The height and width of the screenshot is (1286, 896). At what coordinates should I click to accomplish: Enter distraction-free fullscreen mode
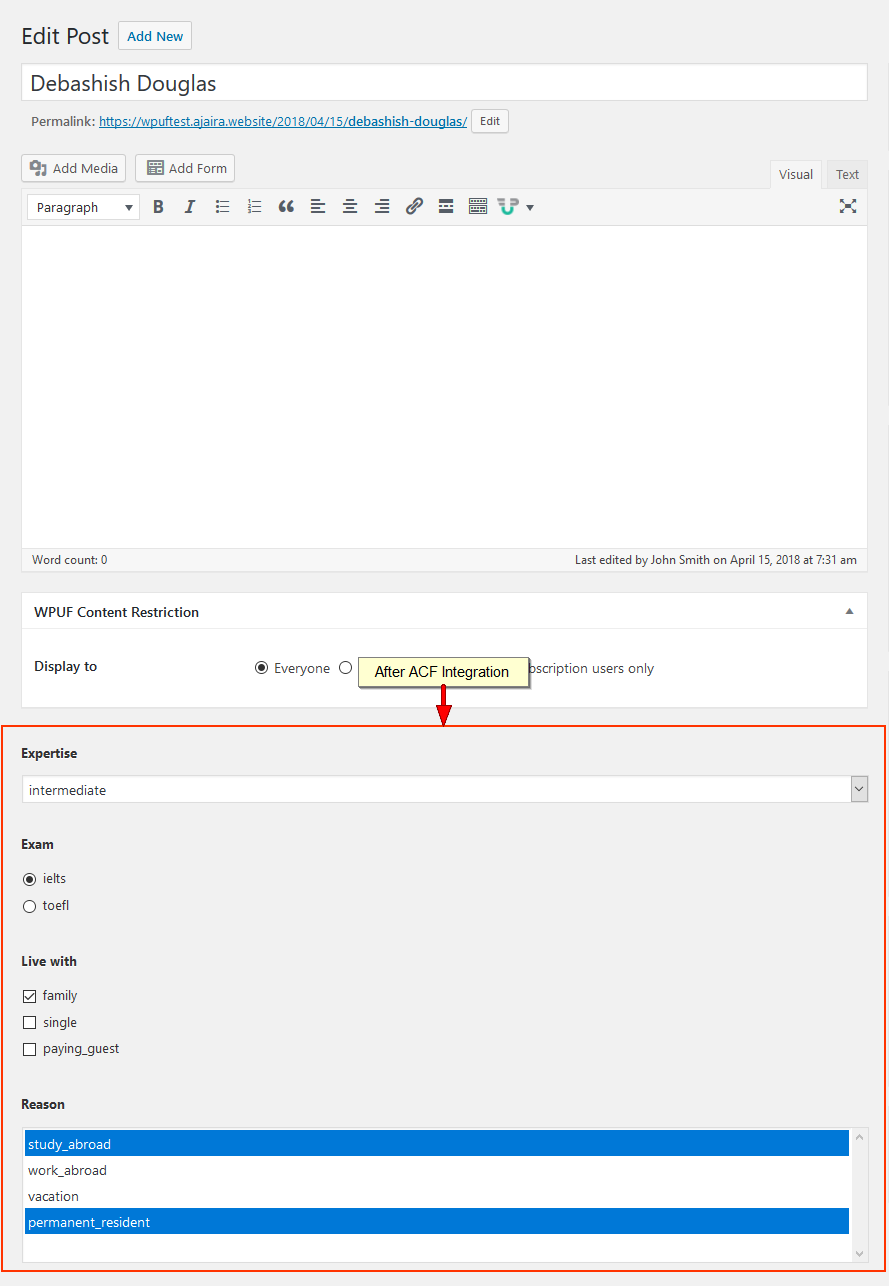click(x=848, y=207)
